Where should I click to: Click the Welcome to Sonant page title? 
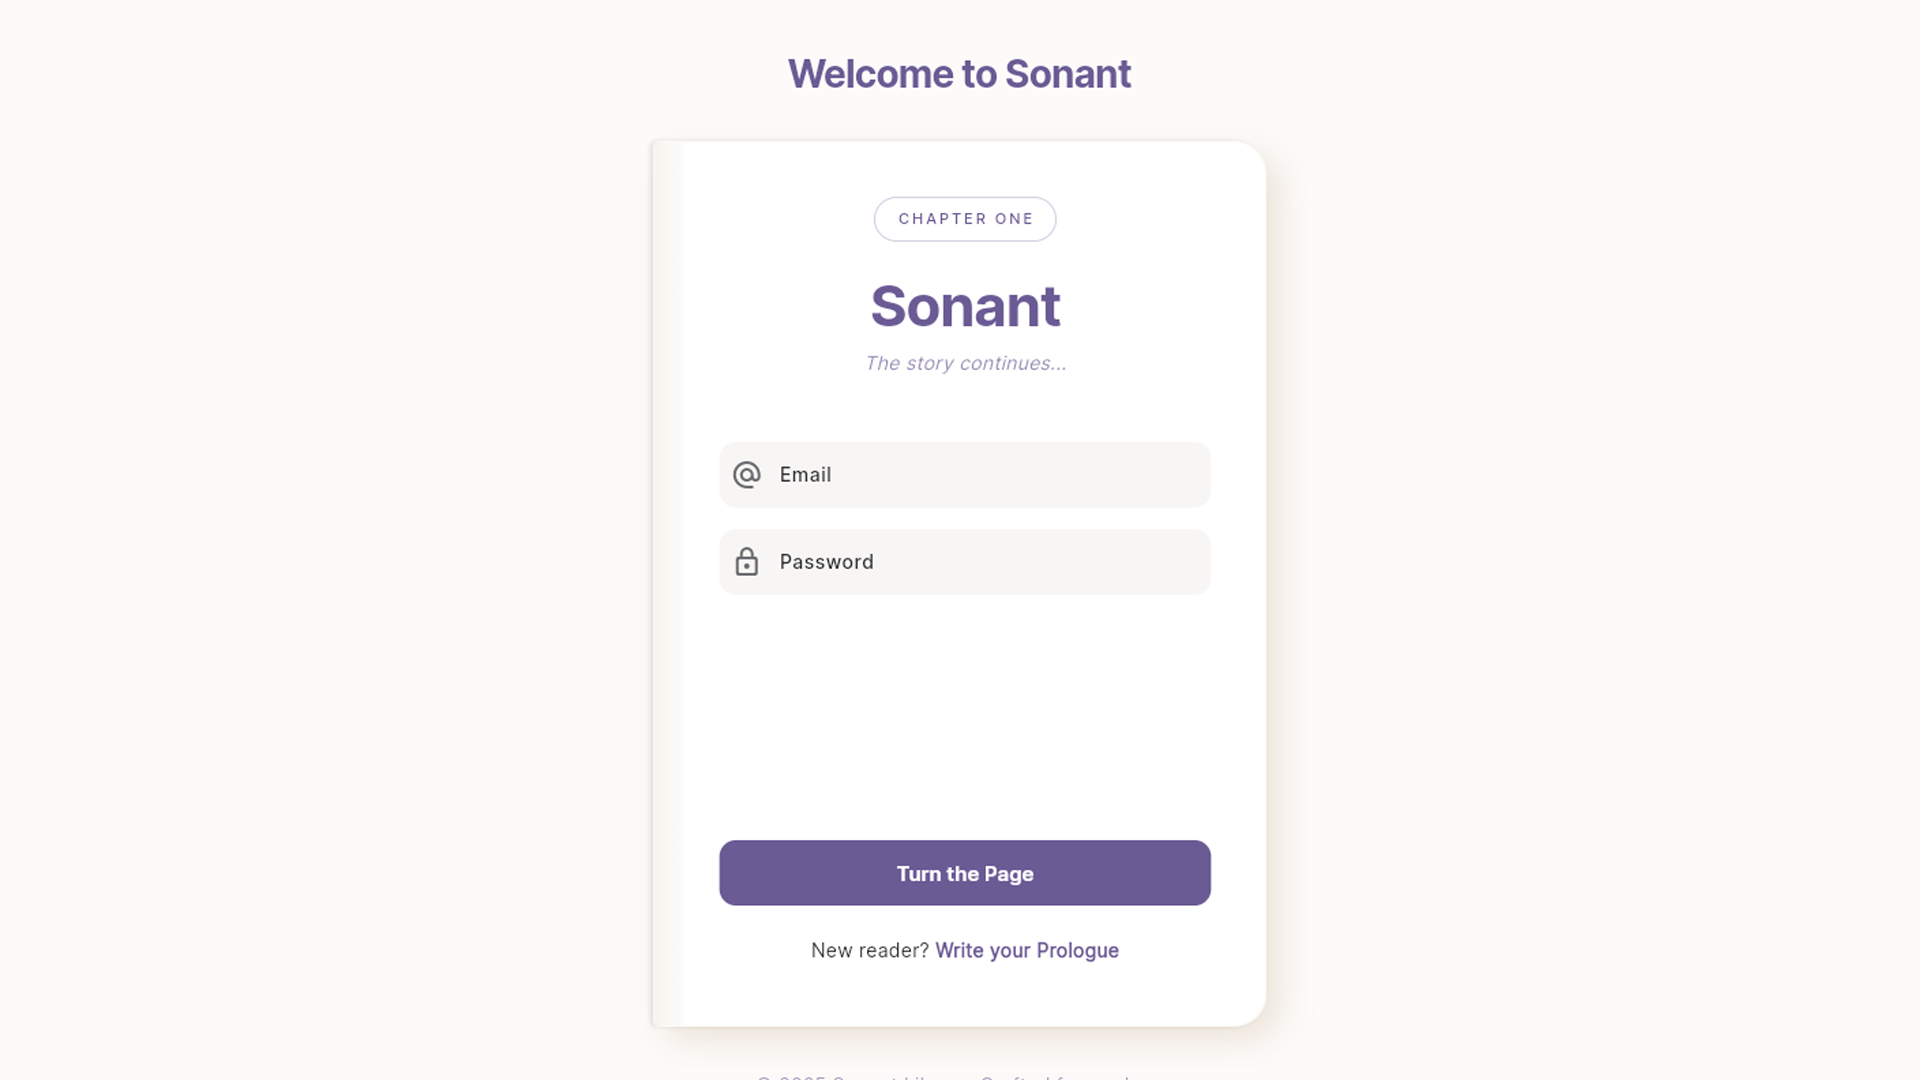tap(960, 73)
